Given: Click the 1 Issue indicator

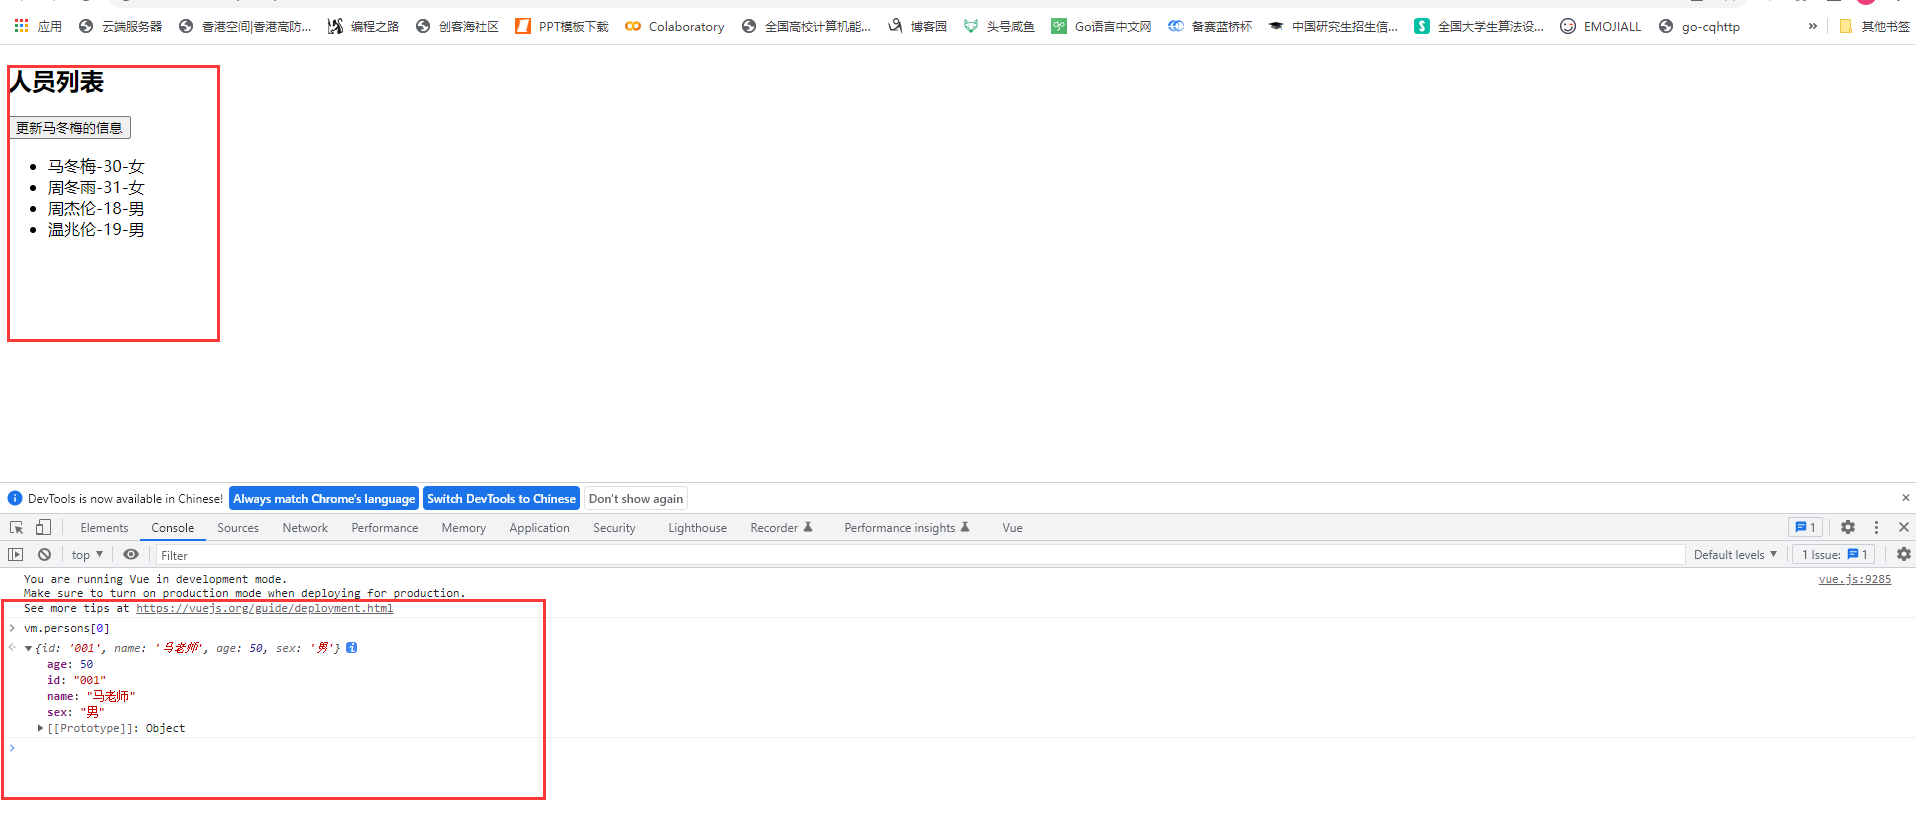Looking at the screenshot, I should coord(1835,554).
